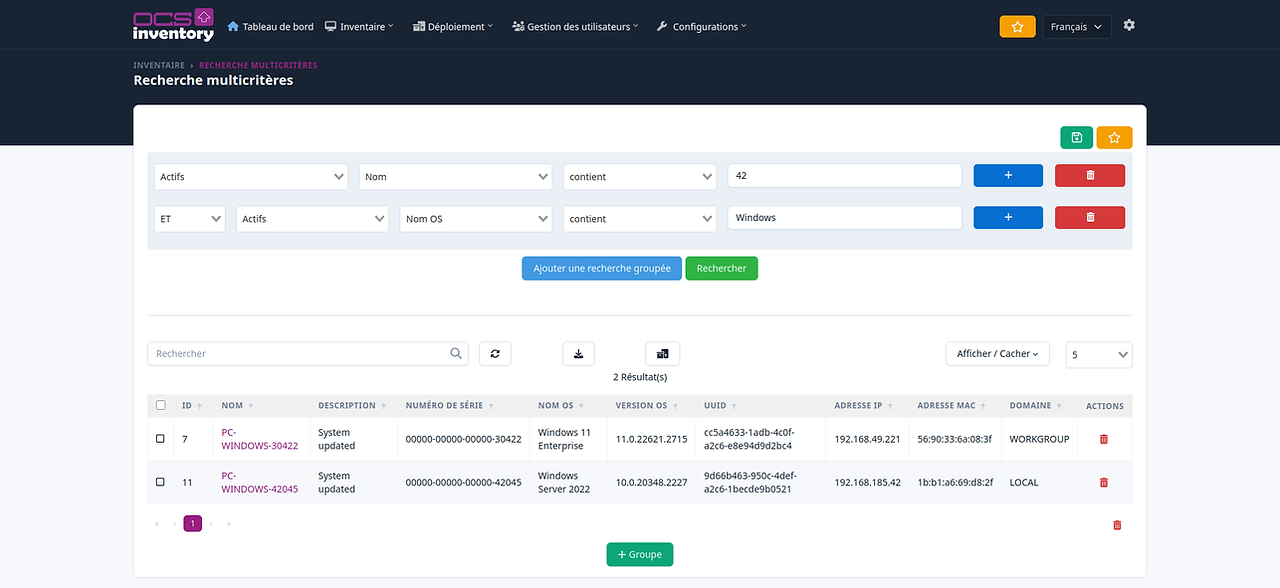Open the Déploiement menu

453,27
